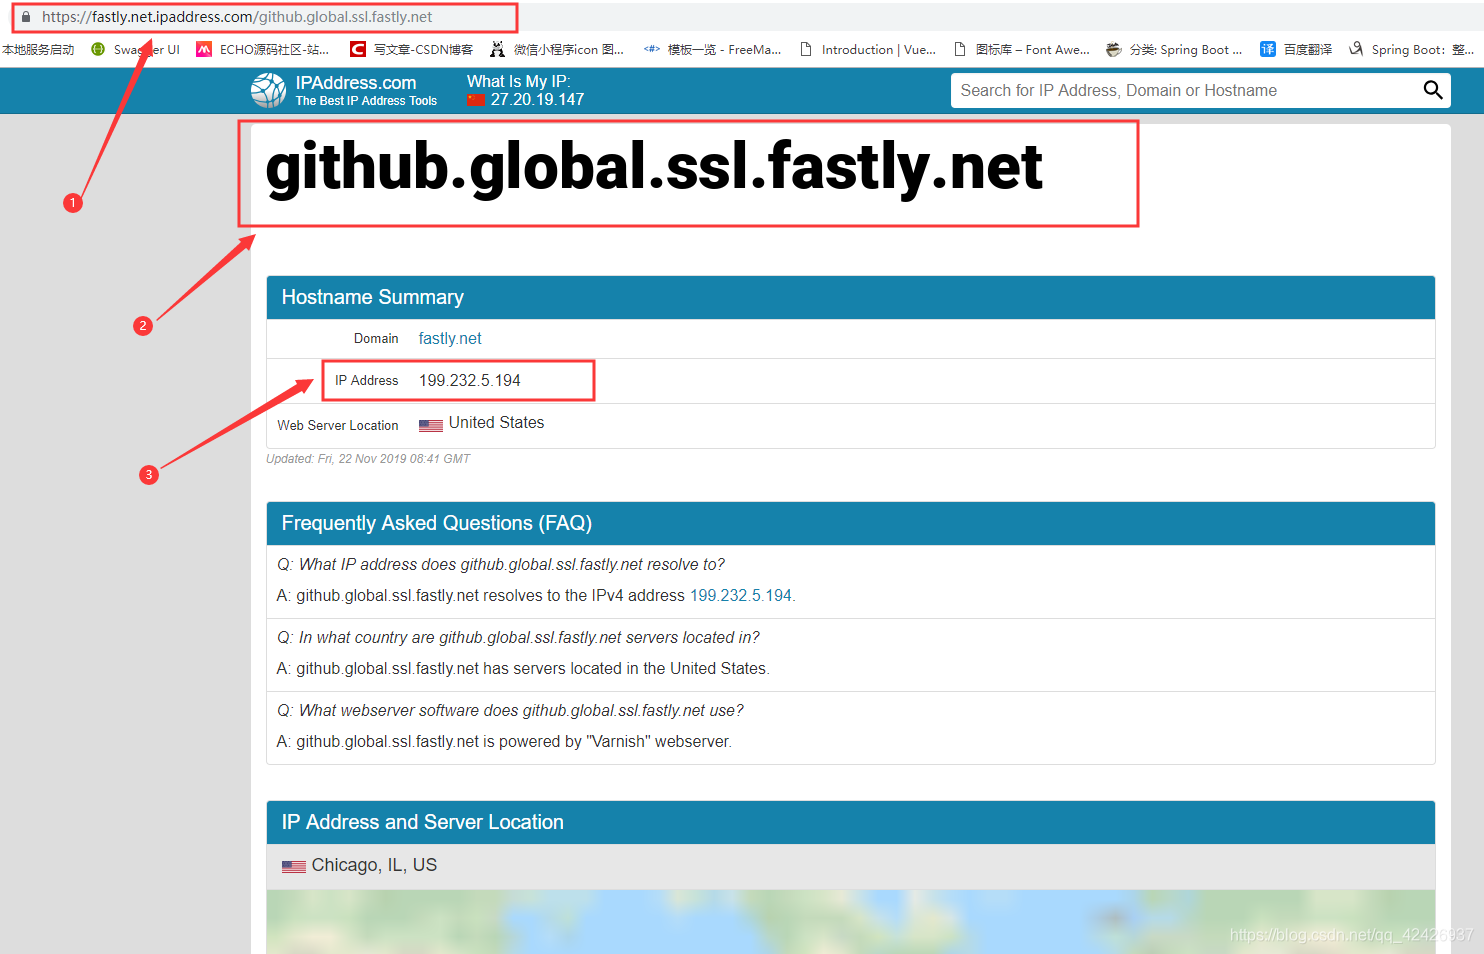The height and width of the screenshot is (954, 1484).
Task: Click the 'IP Address and Server Location' header
Action: (x=851, y=823)
